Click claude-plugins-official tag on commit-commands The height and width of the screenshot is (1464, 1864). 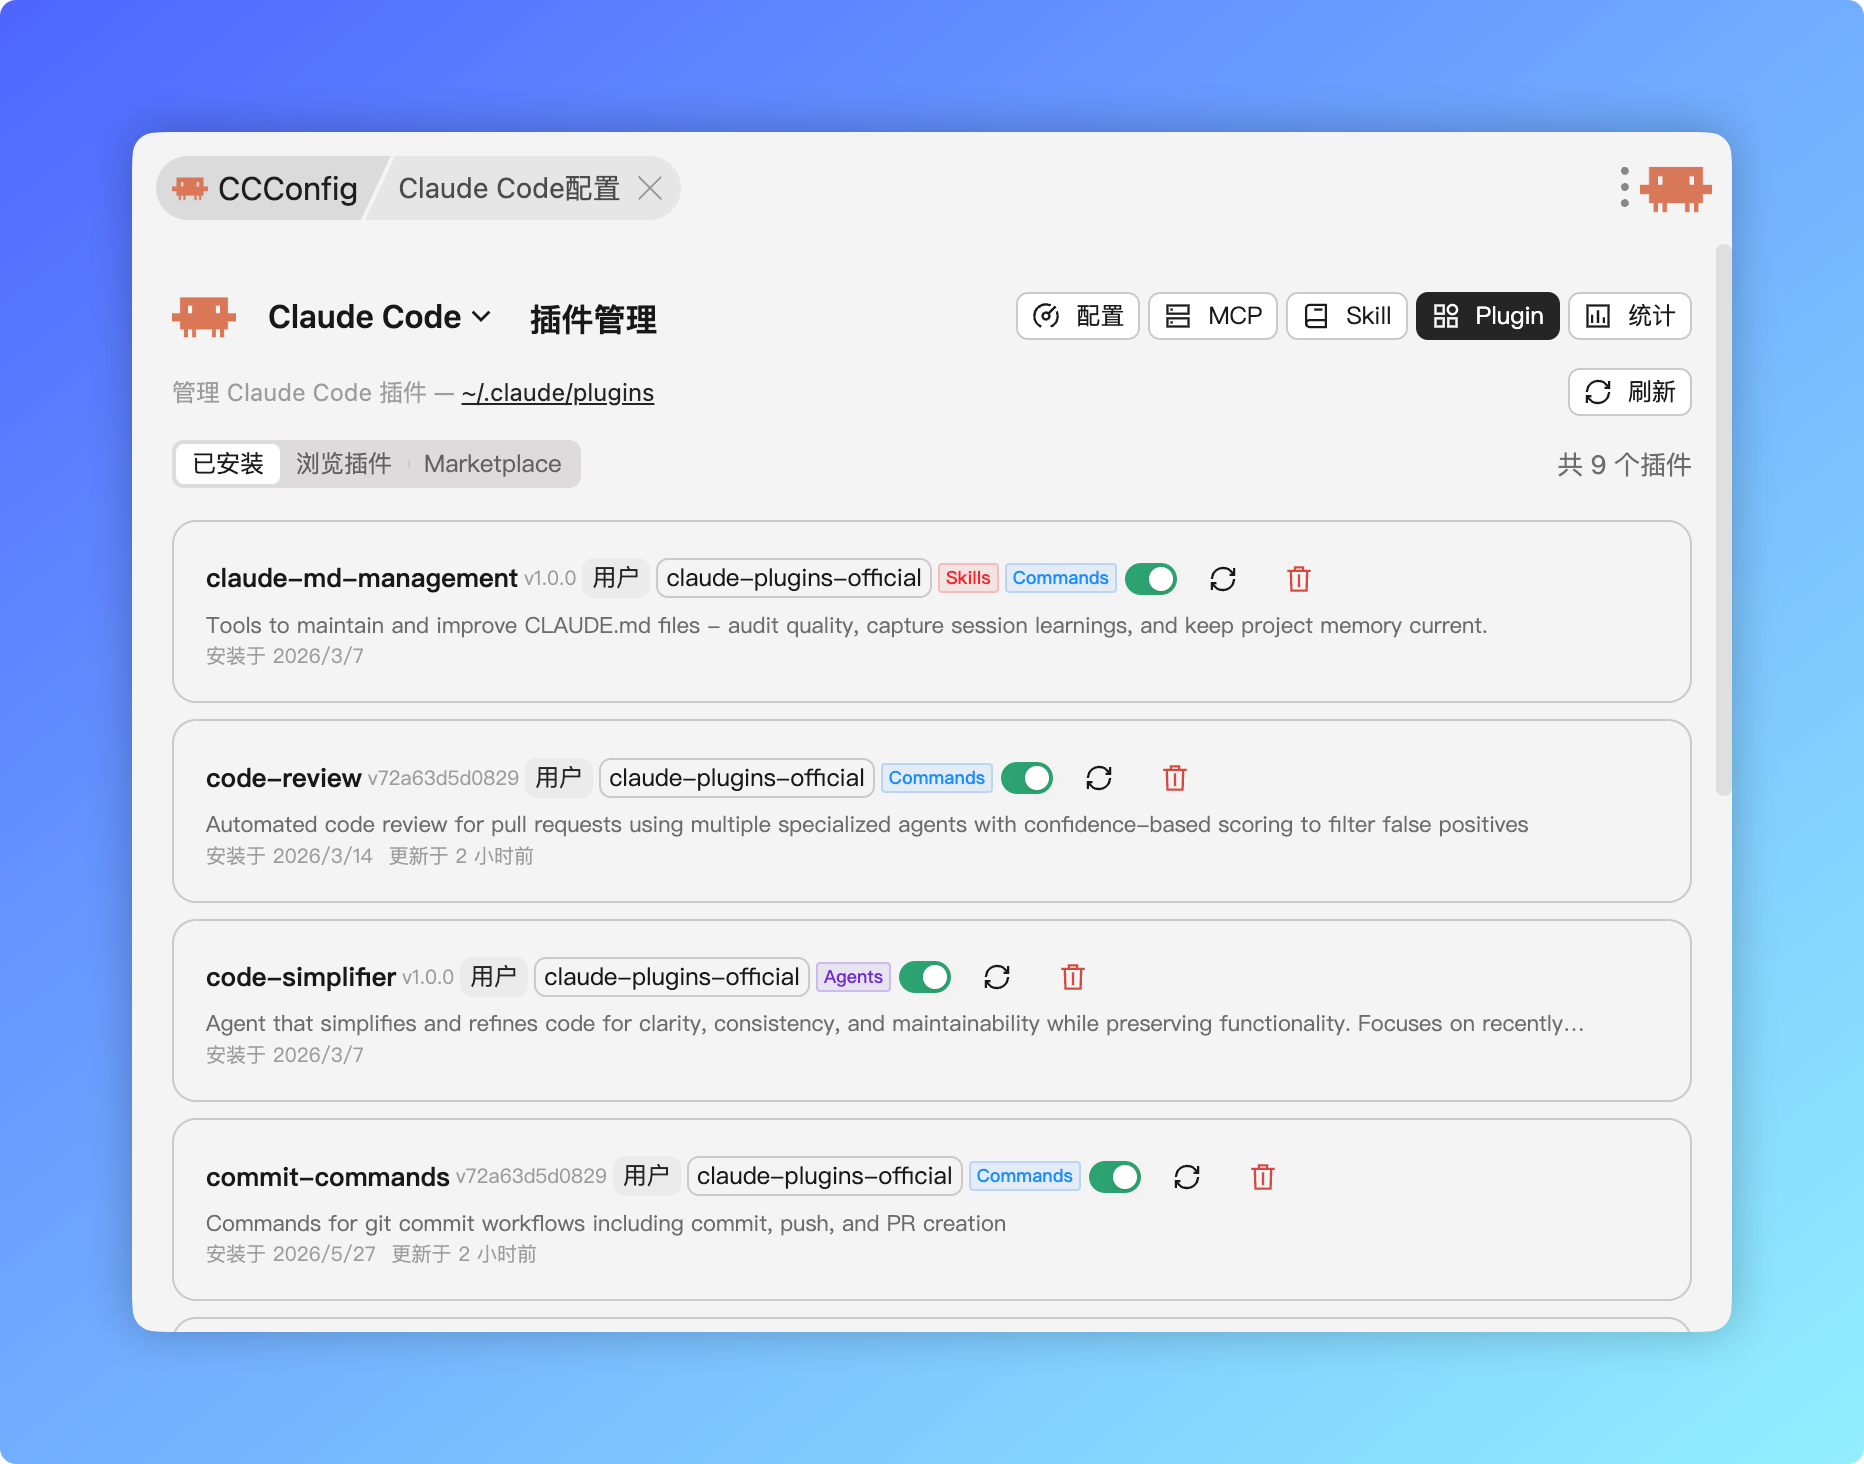coord(825,1176)
